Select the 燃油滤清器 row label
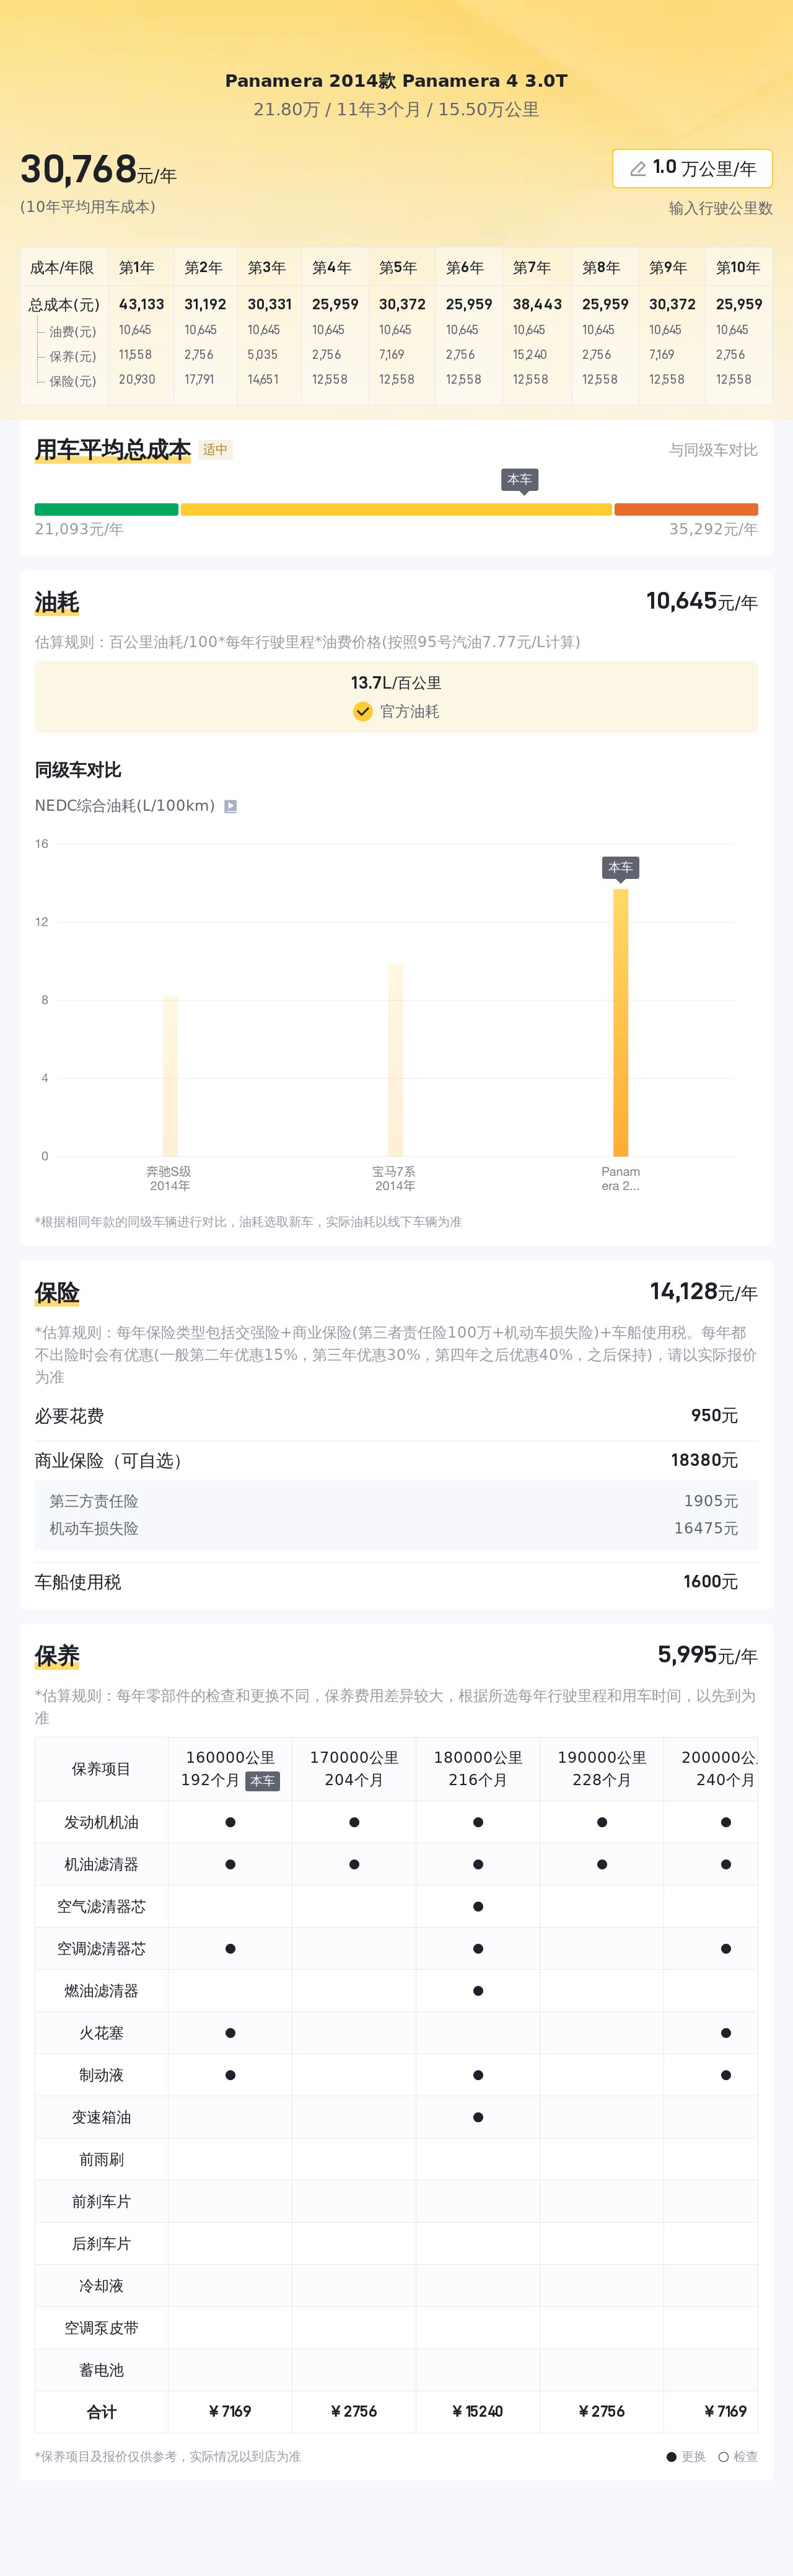Image resolution: width=793 pixels, height=2576 pixels. click(x=101, y=1991)
